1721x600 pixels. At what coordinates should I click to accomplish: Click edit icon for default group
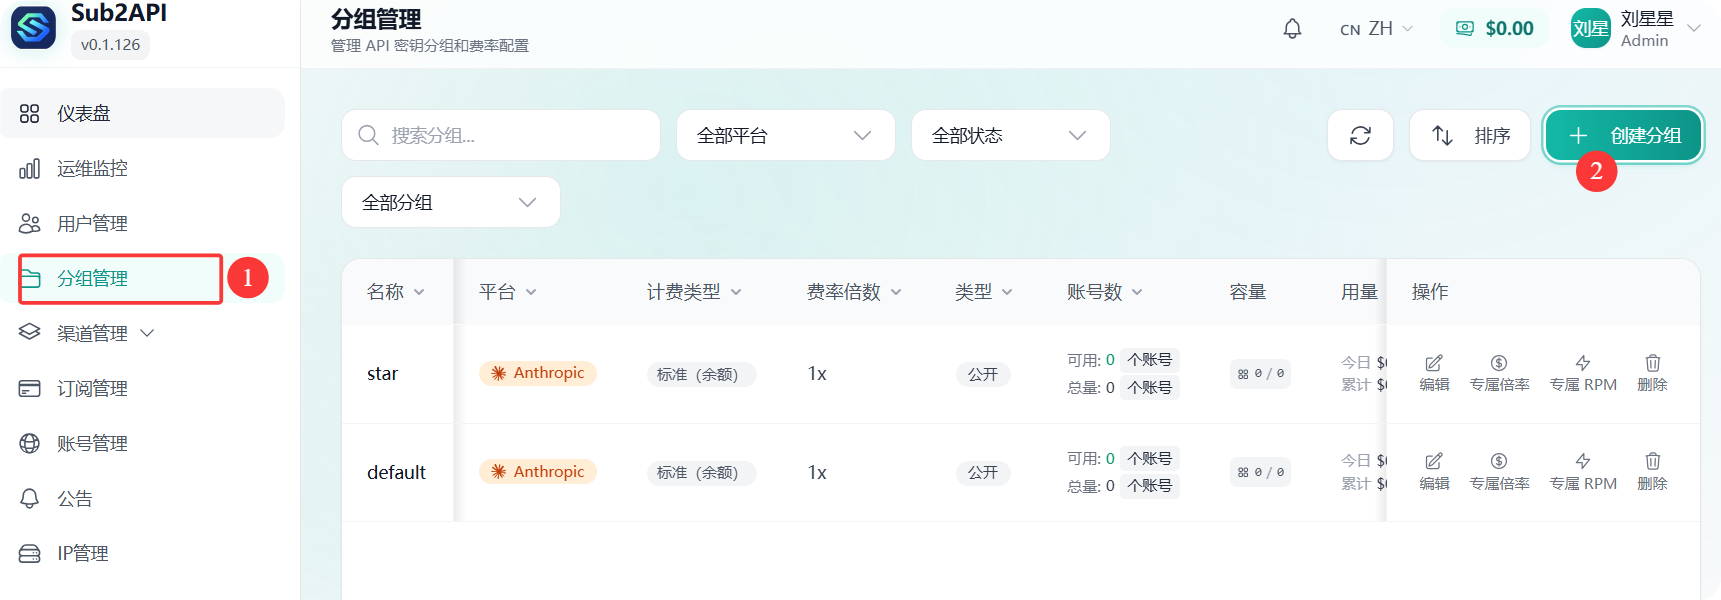click(1434, 471)
